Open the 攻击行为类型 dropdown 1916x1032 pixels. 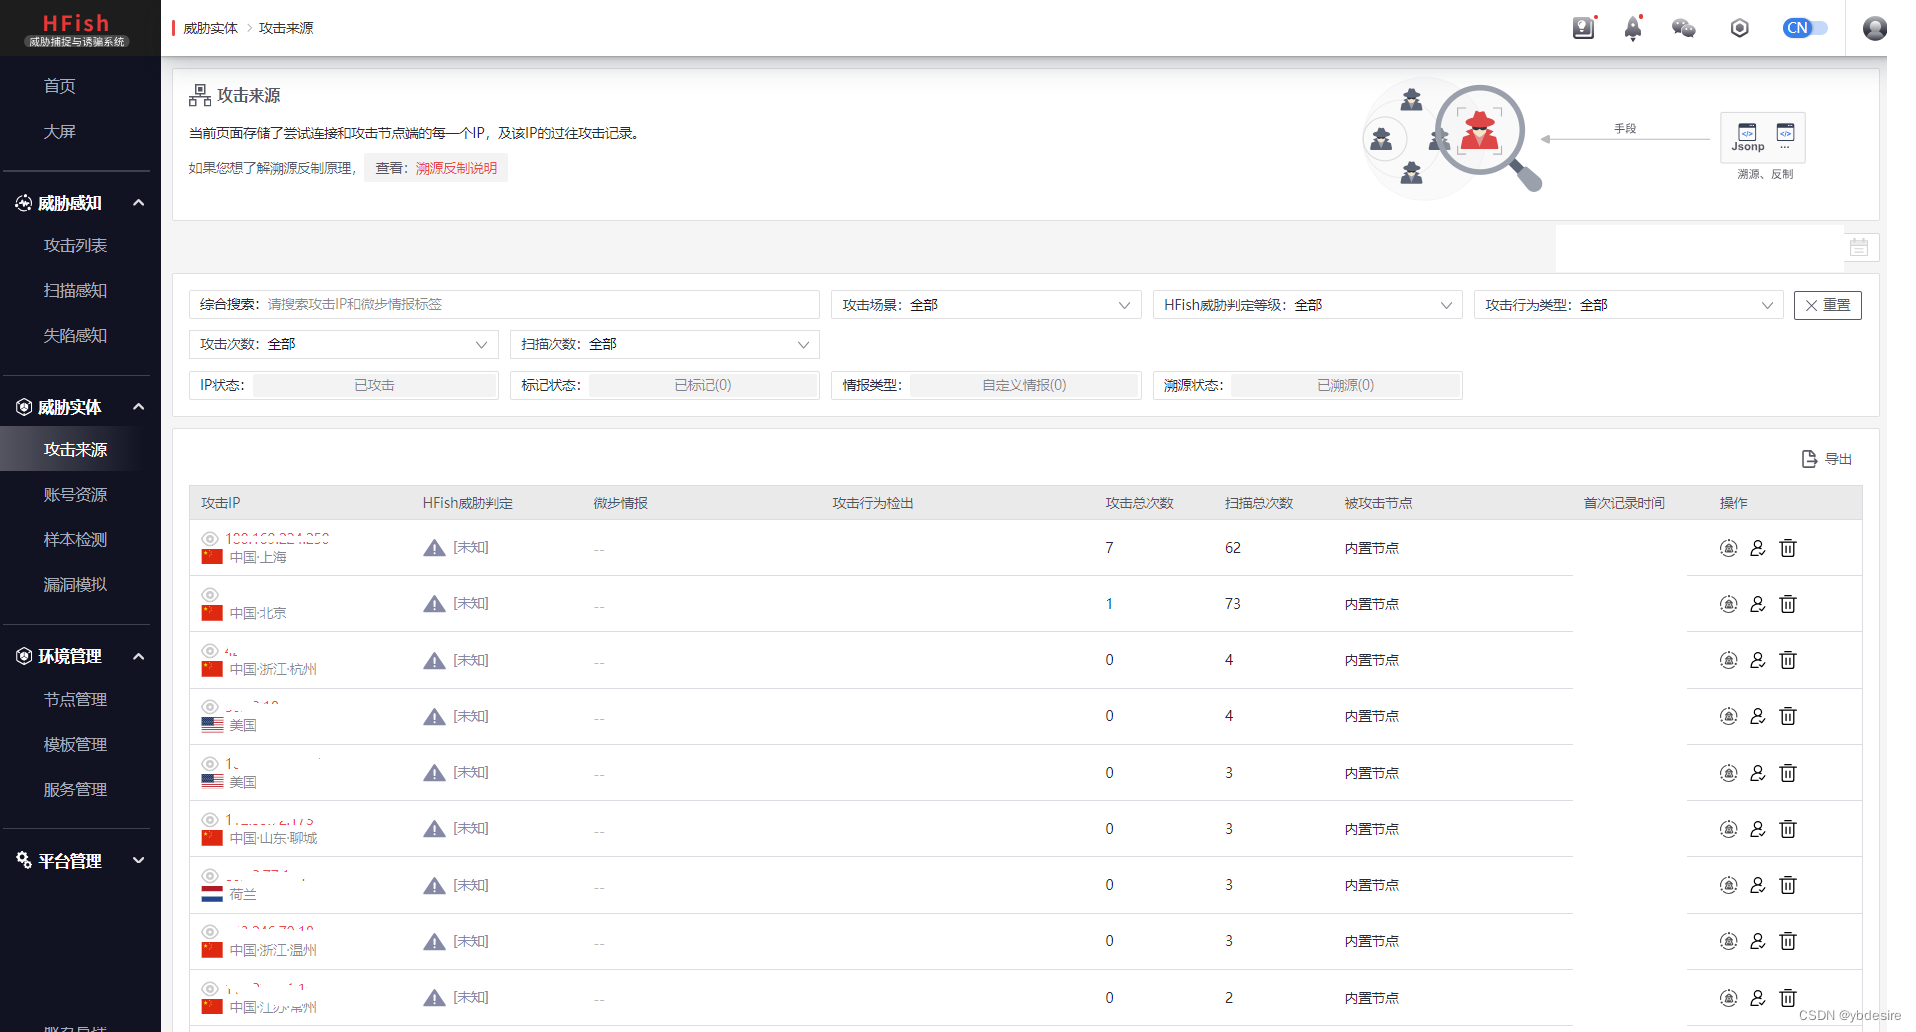tap(1628, 305)
